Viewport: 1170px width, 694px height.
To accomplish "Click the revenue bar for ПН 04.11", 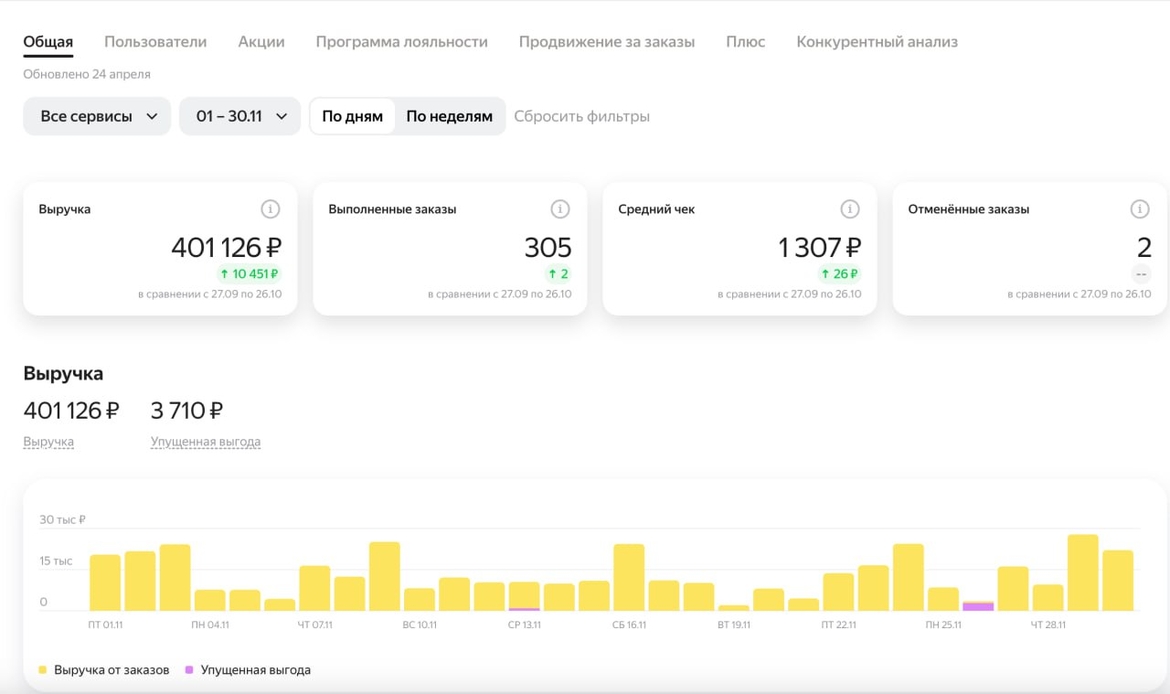I will point(210,601).
